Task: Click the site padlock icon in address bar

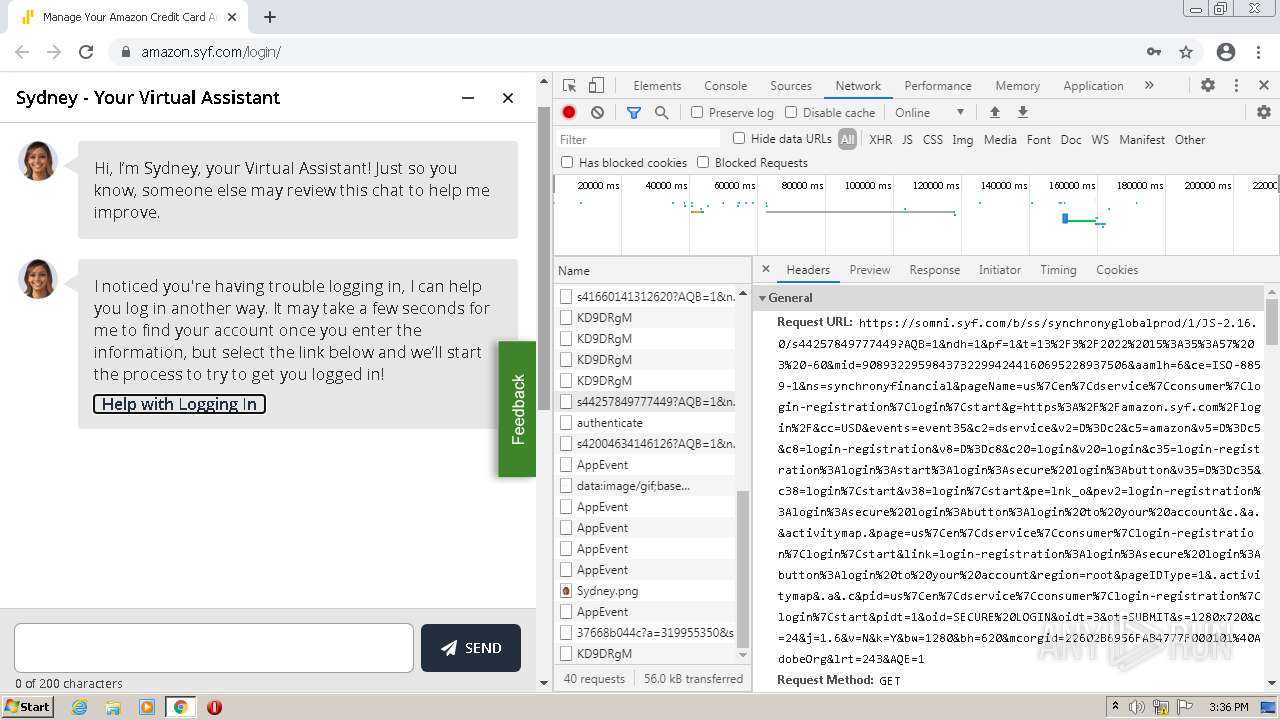Action: pyautogui.click(x=125, y=52)
